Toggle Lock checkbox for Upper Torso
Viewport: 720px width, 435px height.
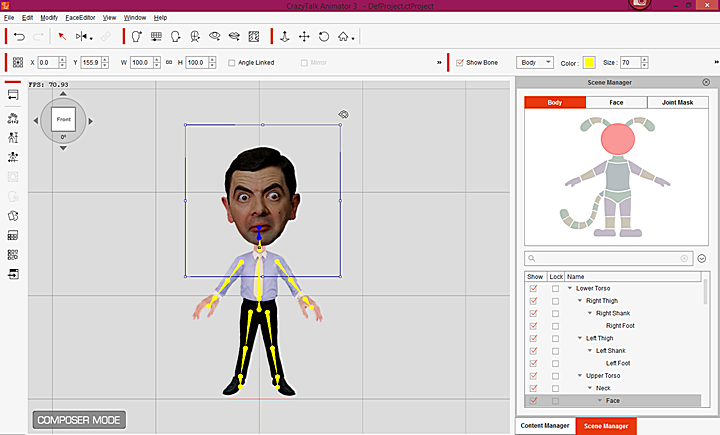coord(556,376)
